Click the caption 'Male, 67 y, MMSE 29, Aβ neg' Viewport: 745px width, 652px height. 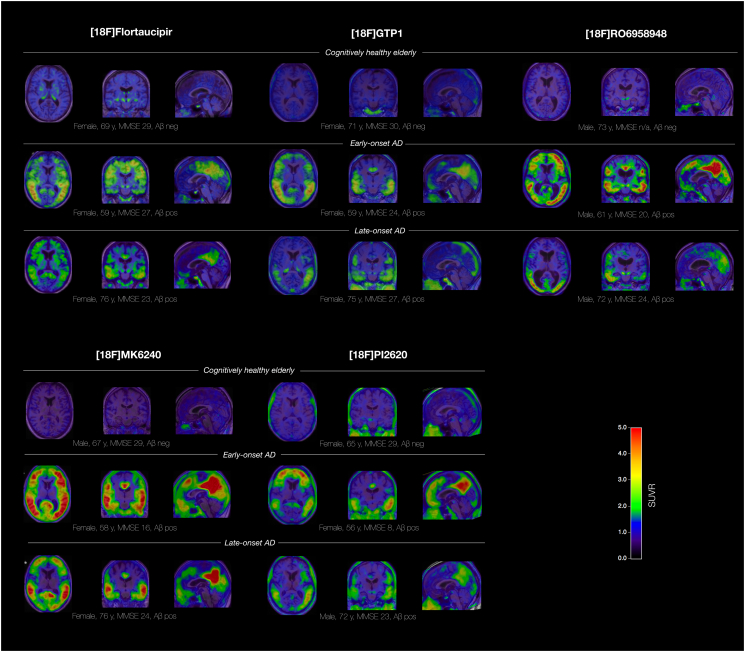[x=121, y=443]
